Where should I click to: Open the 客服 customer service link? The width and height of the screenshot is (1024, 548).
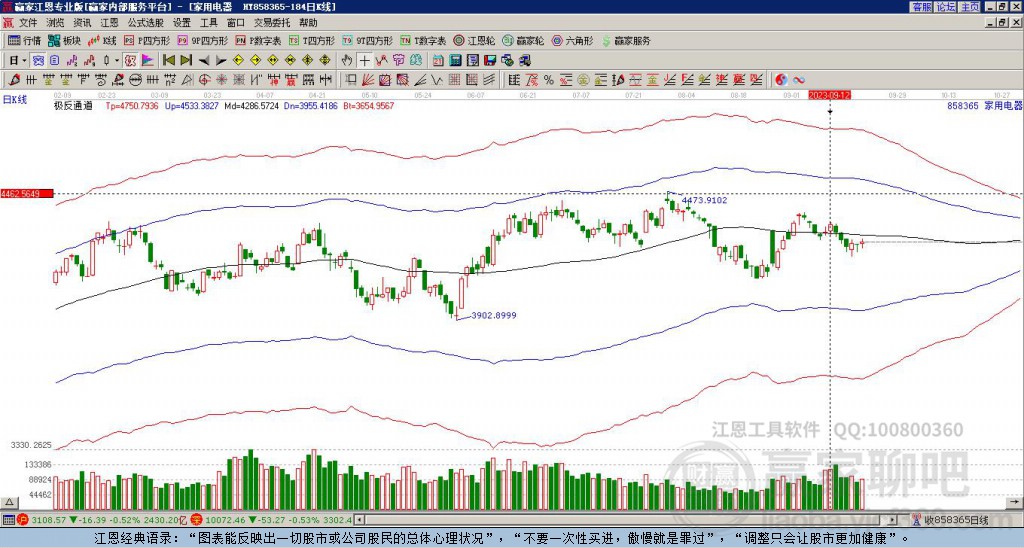[x=922, y=7]
